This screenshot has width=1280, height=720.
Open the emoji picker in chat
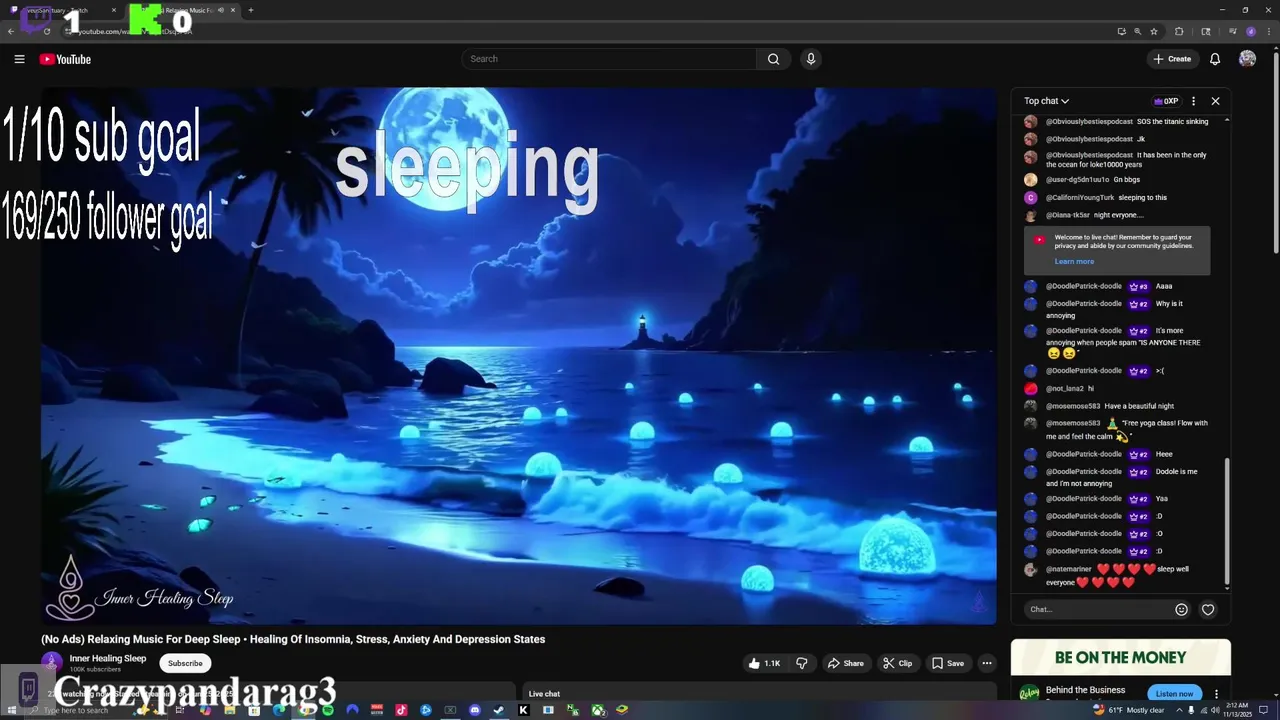[1181, 609]
